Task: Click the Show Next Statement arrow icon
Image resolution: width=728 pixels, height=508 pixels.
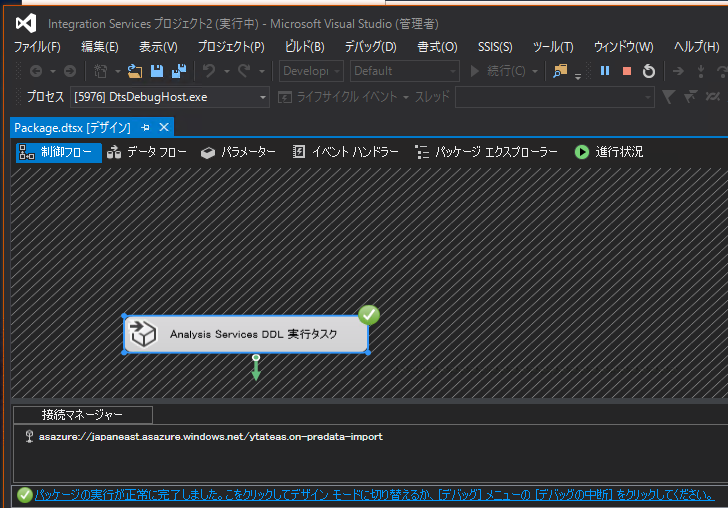Action: coord(678,71)
